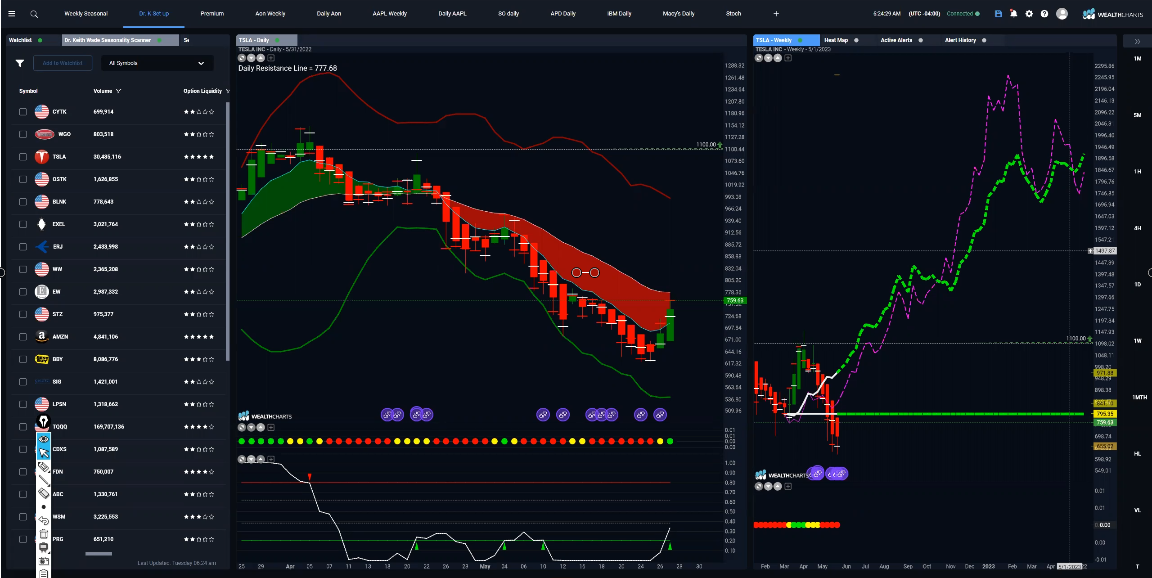
Task: Undo last annotation with the arrow icon
Action: click(x=43, y=521)
